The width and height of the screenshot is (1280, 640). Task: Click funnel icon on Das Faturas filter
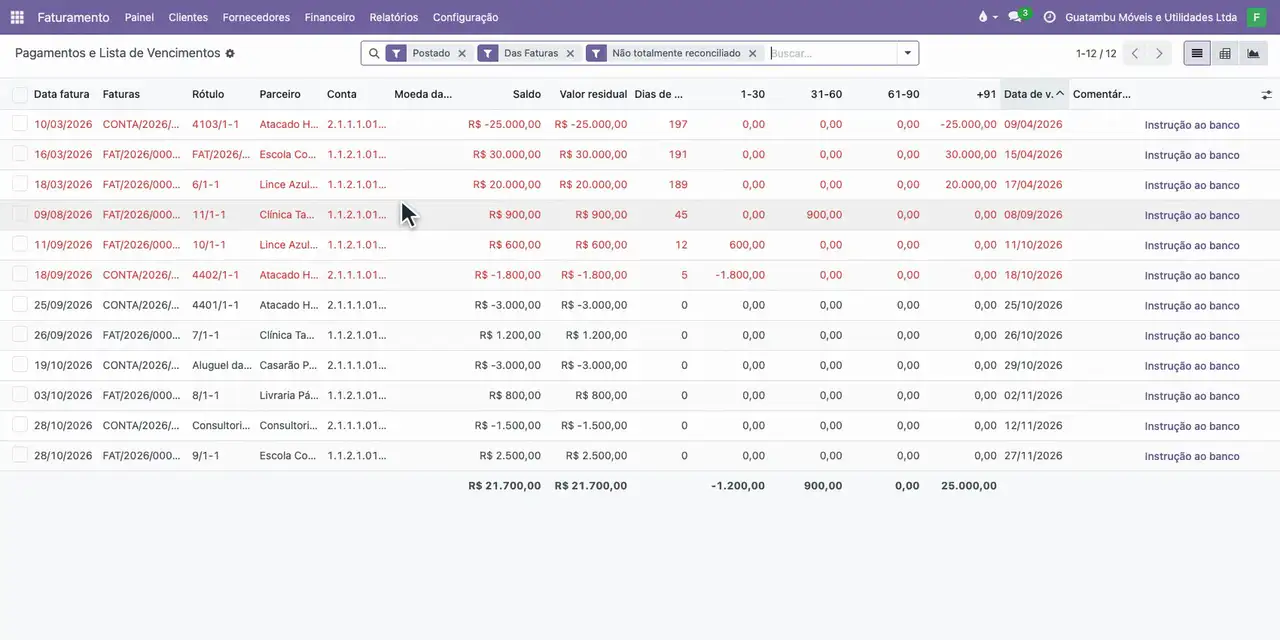(x=488, y=53)
